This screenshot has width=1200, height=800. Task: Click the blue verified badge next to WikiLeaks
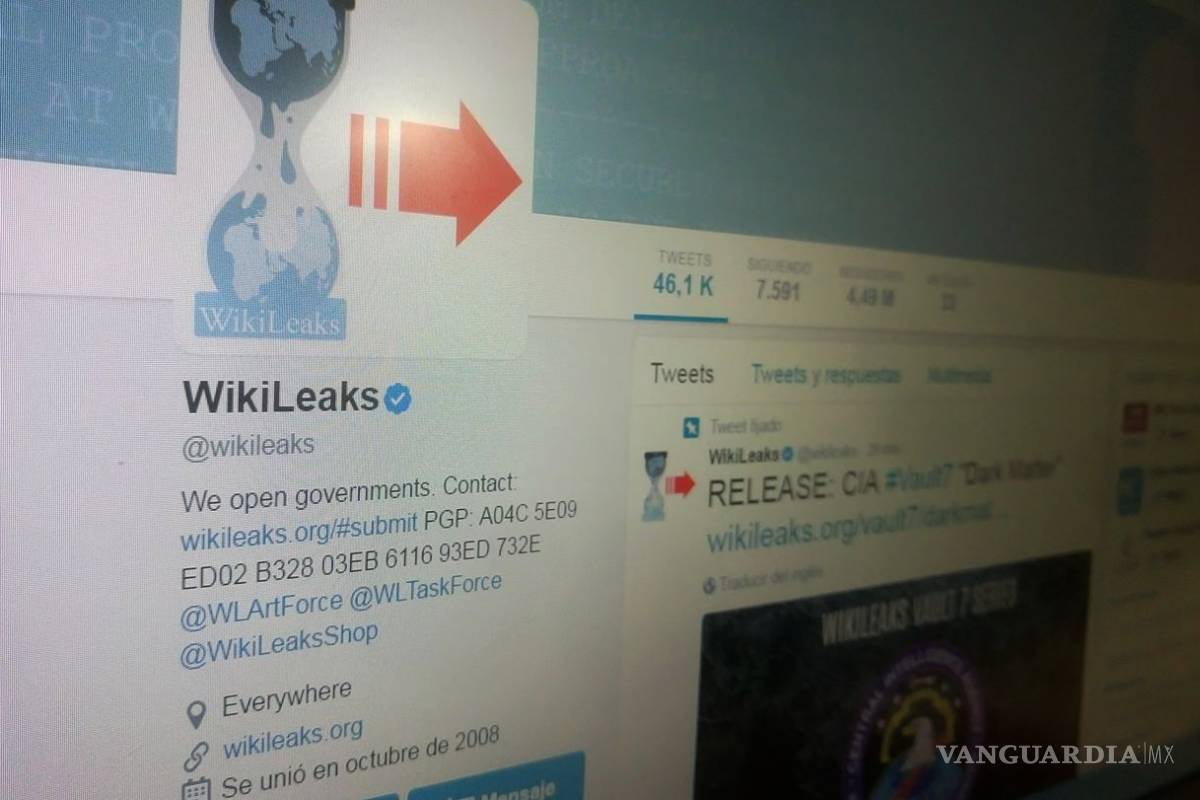(398, 400)
